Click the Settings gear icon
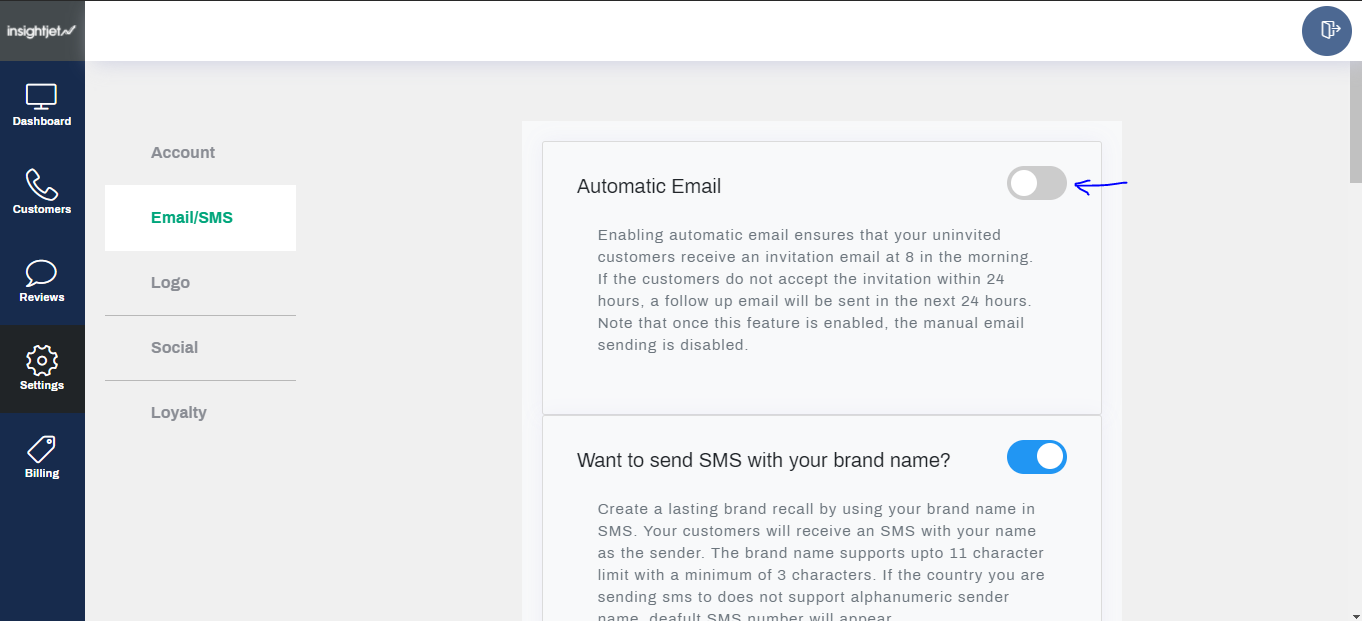Viewport: 1362px width, 621px height. click(x=41, y=360)
